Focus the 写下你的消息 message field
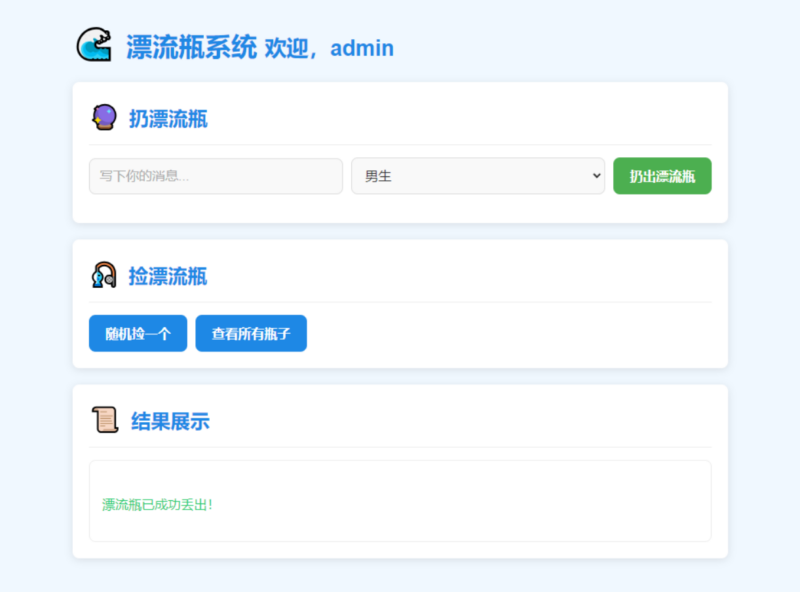 (215, 176)
